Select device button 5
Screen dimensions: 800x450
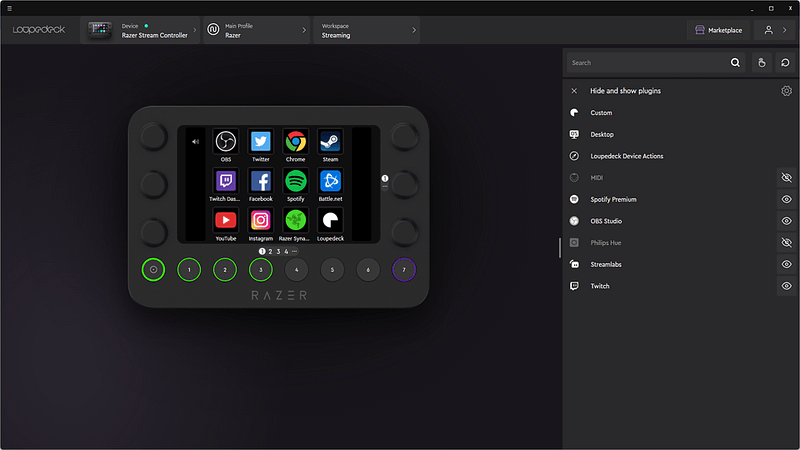click(x=332, y=269)
